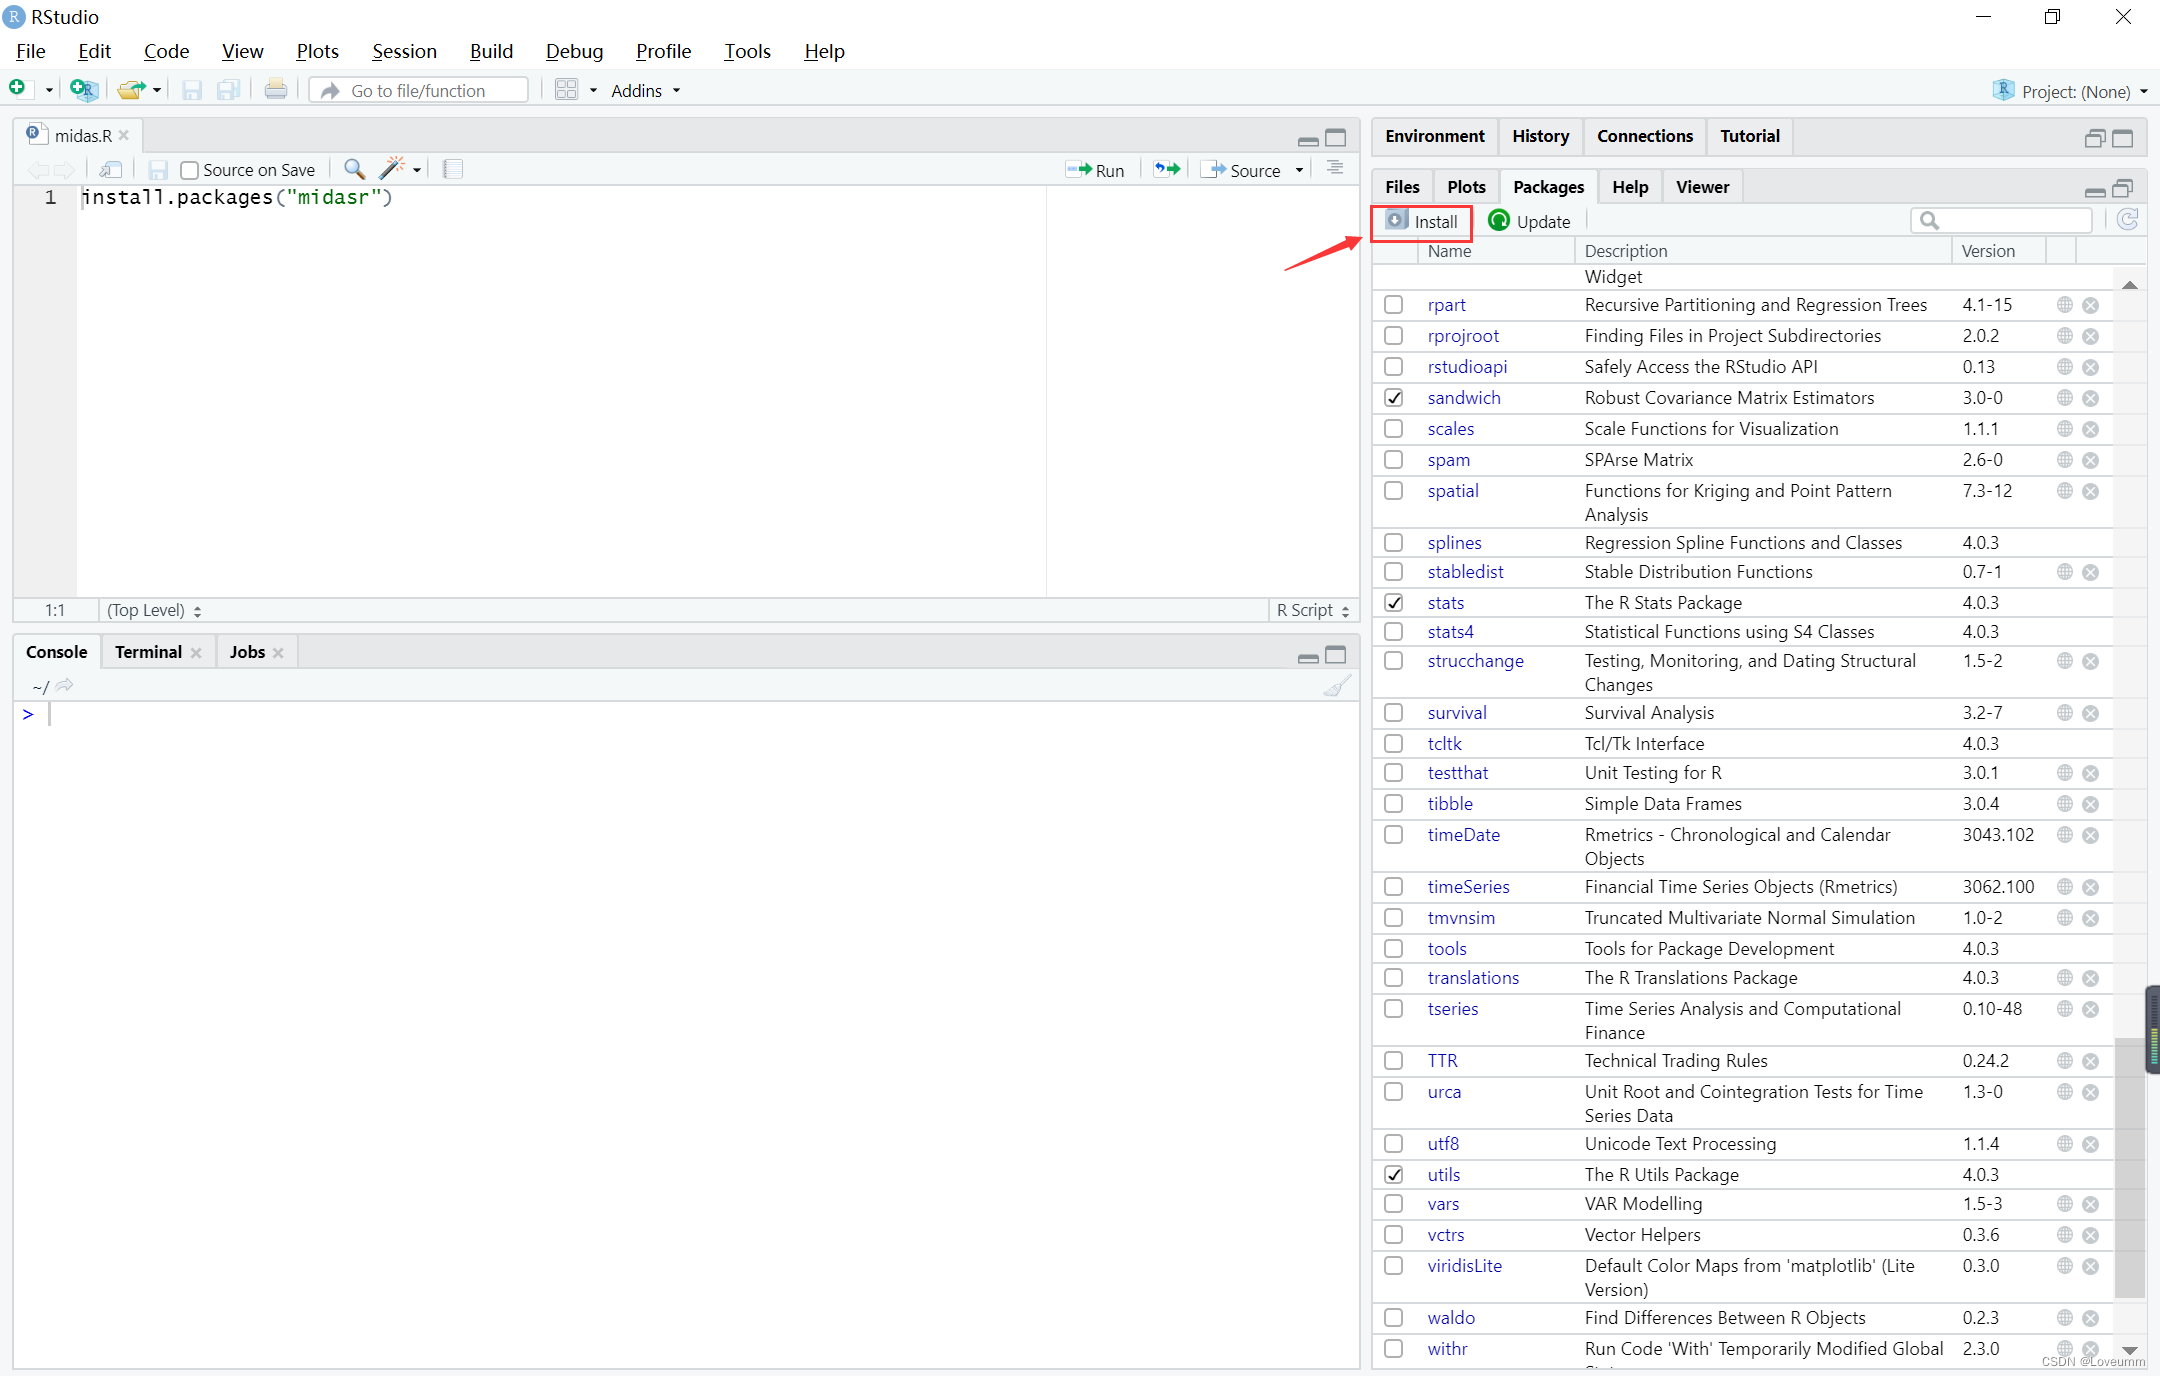Switch to the Terminal tab
The height and width of the screenshot is (1376, 2160).
pyautogui.click(x=148, y=652)
